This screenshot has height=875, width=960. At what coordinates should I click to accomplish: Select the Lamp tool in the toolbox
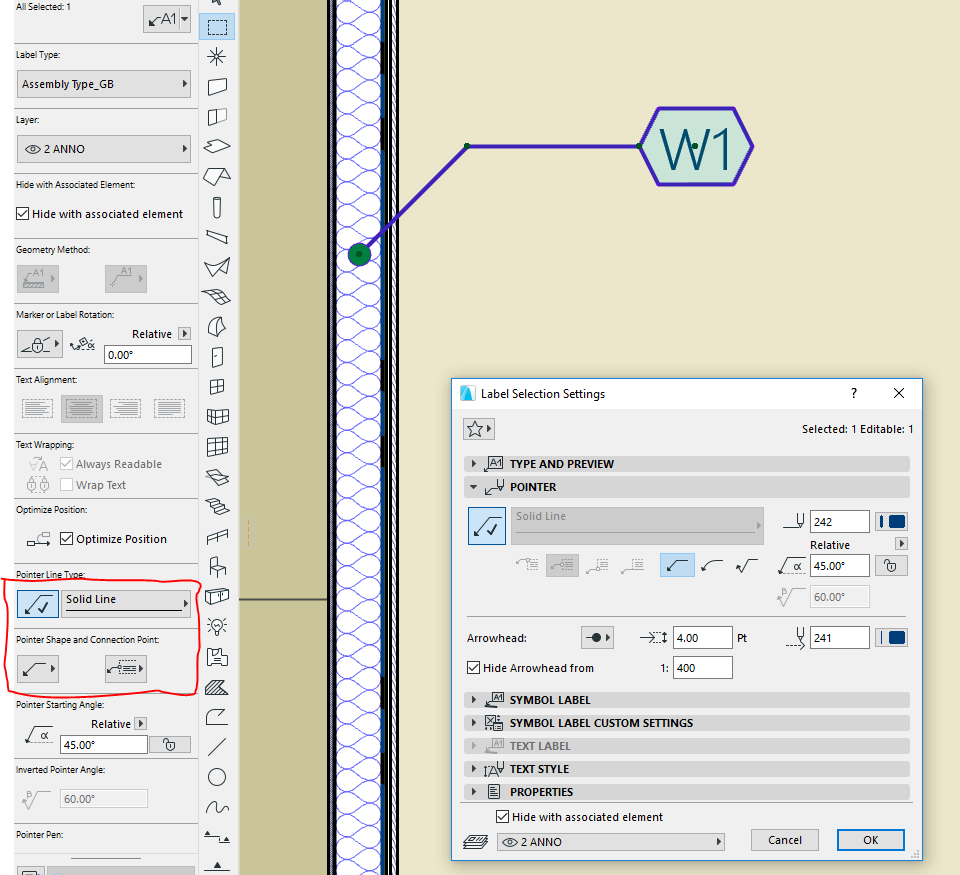click(x=217, y=626)
